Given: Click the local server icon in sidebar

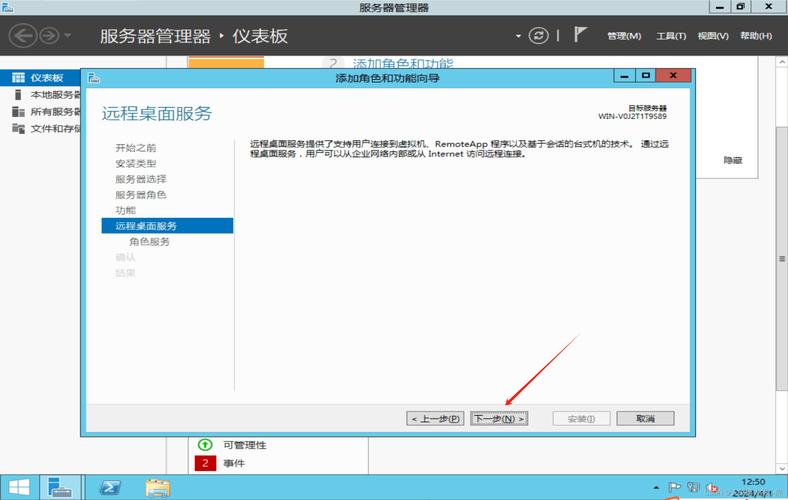Looking at the screenshot, I should tap(18, 95).
